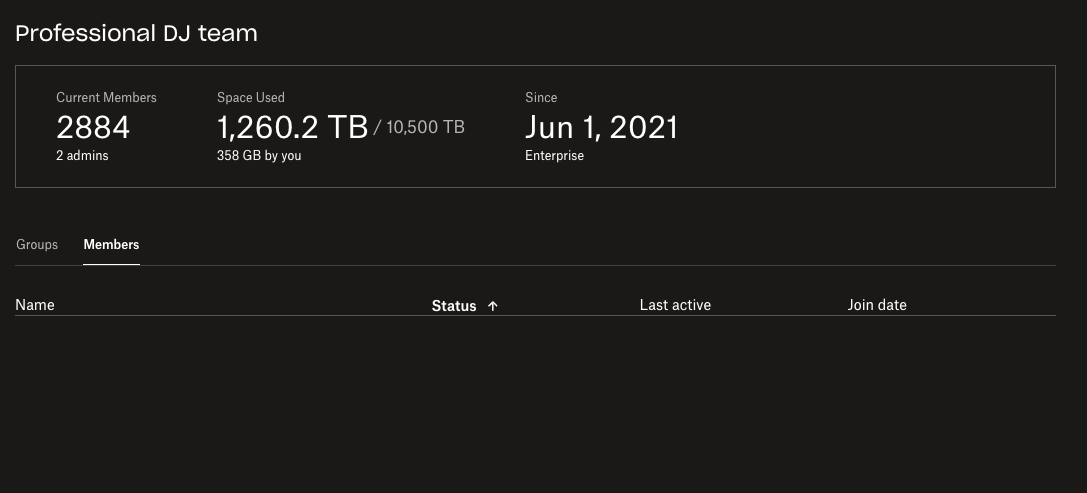The image size is (1087, 493).
Task: Click the 358 GB by you text
Action: click(259, 156)
